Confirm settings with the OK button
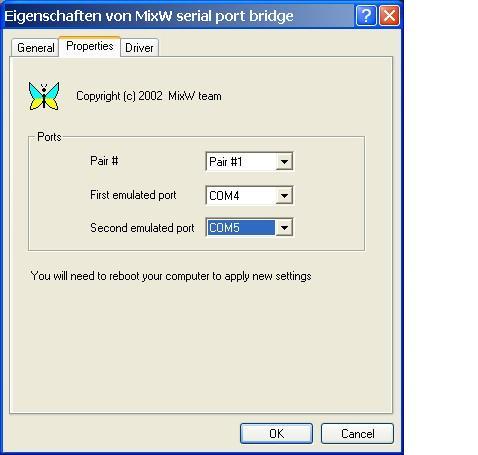478x455 pixels. (276, 433)
